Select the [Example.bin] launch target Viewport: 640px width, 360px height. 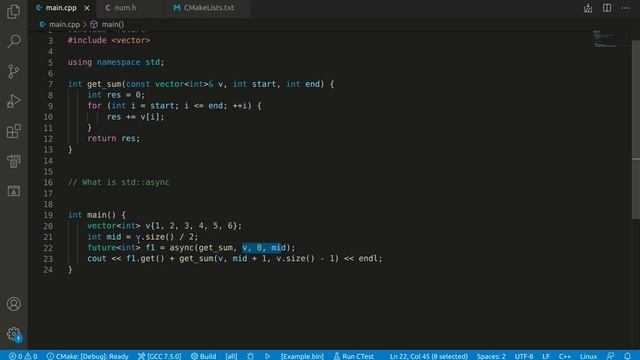(x=302, y=356)
